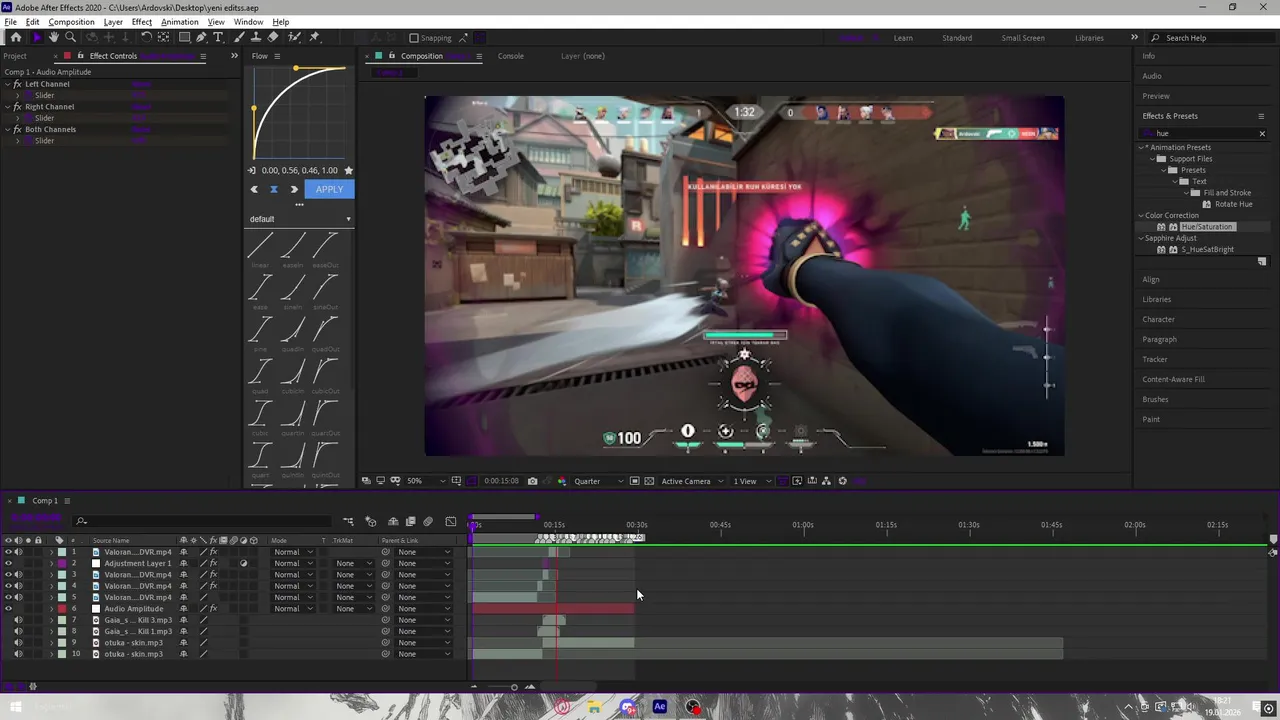Mute audio of layer 3 Valoran DVR.mp4
Viewport: 1280px width, 720px height.
tap(18, 575)
